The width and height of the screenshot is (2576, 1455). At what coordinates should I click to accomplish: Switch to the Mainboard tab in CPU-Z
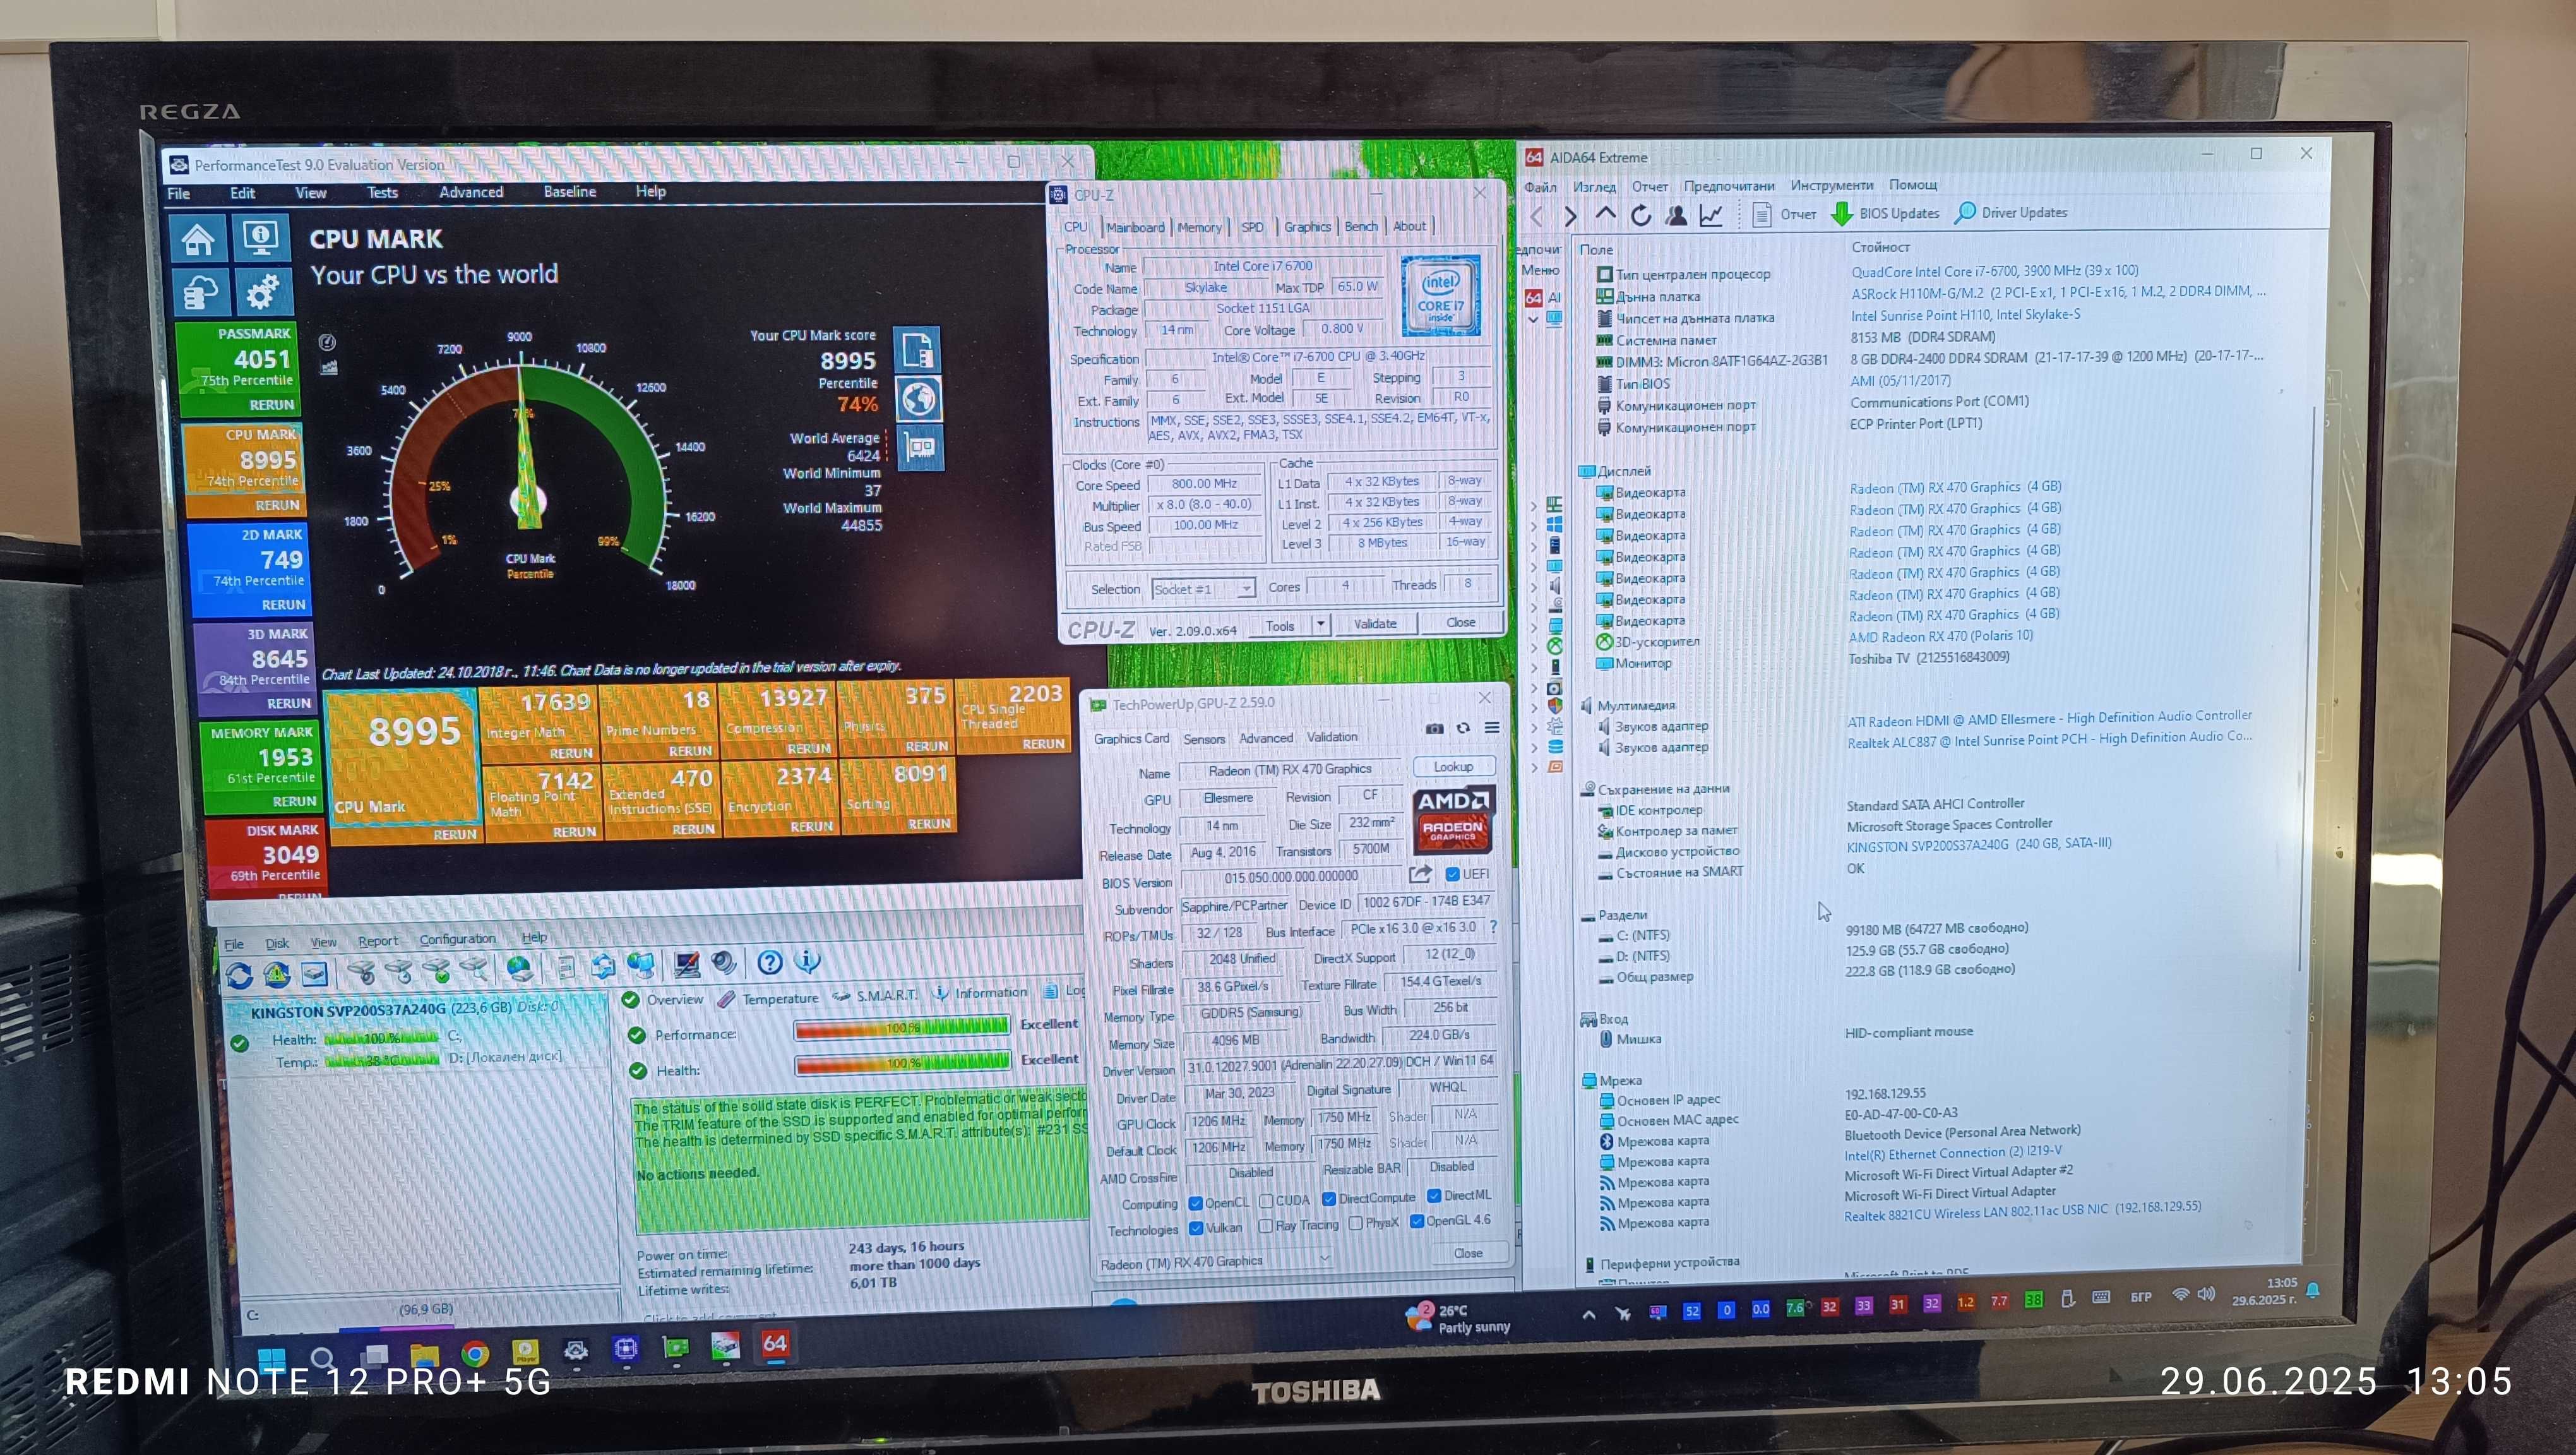point(1135,228)
